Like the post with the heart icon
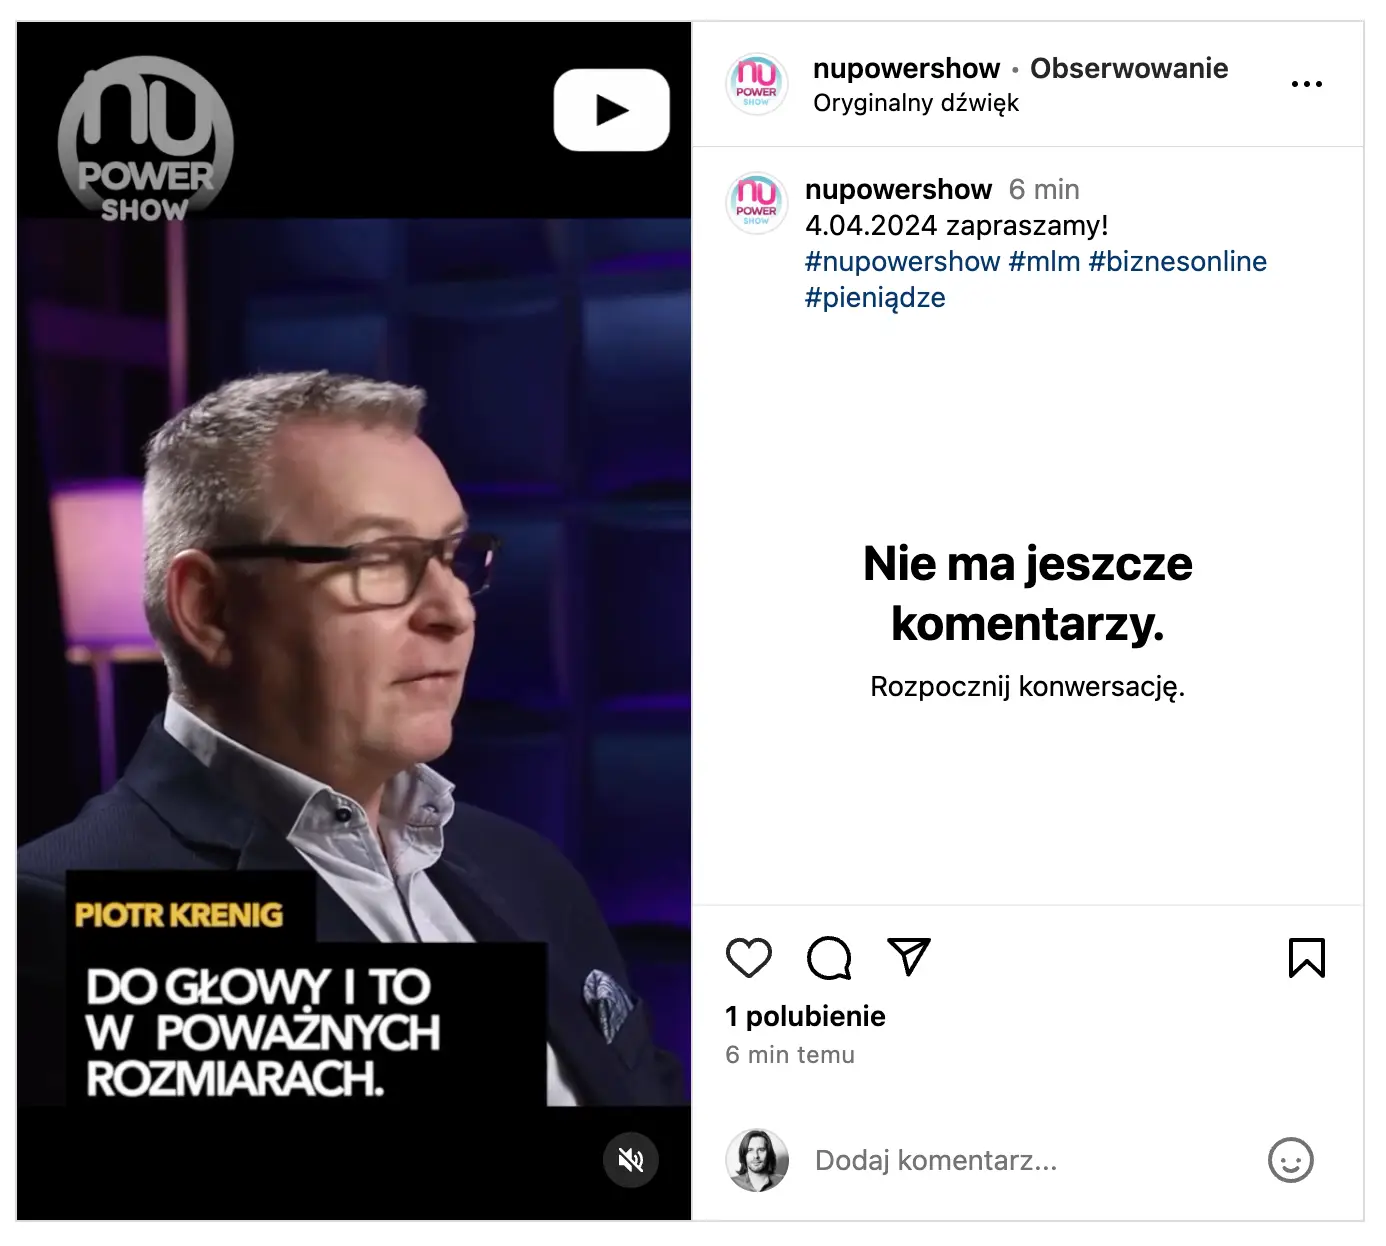1386x1246 pixels. tap(748, 958)
